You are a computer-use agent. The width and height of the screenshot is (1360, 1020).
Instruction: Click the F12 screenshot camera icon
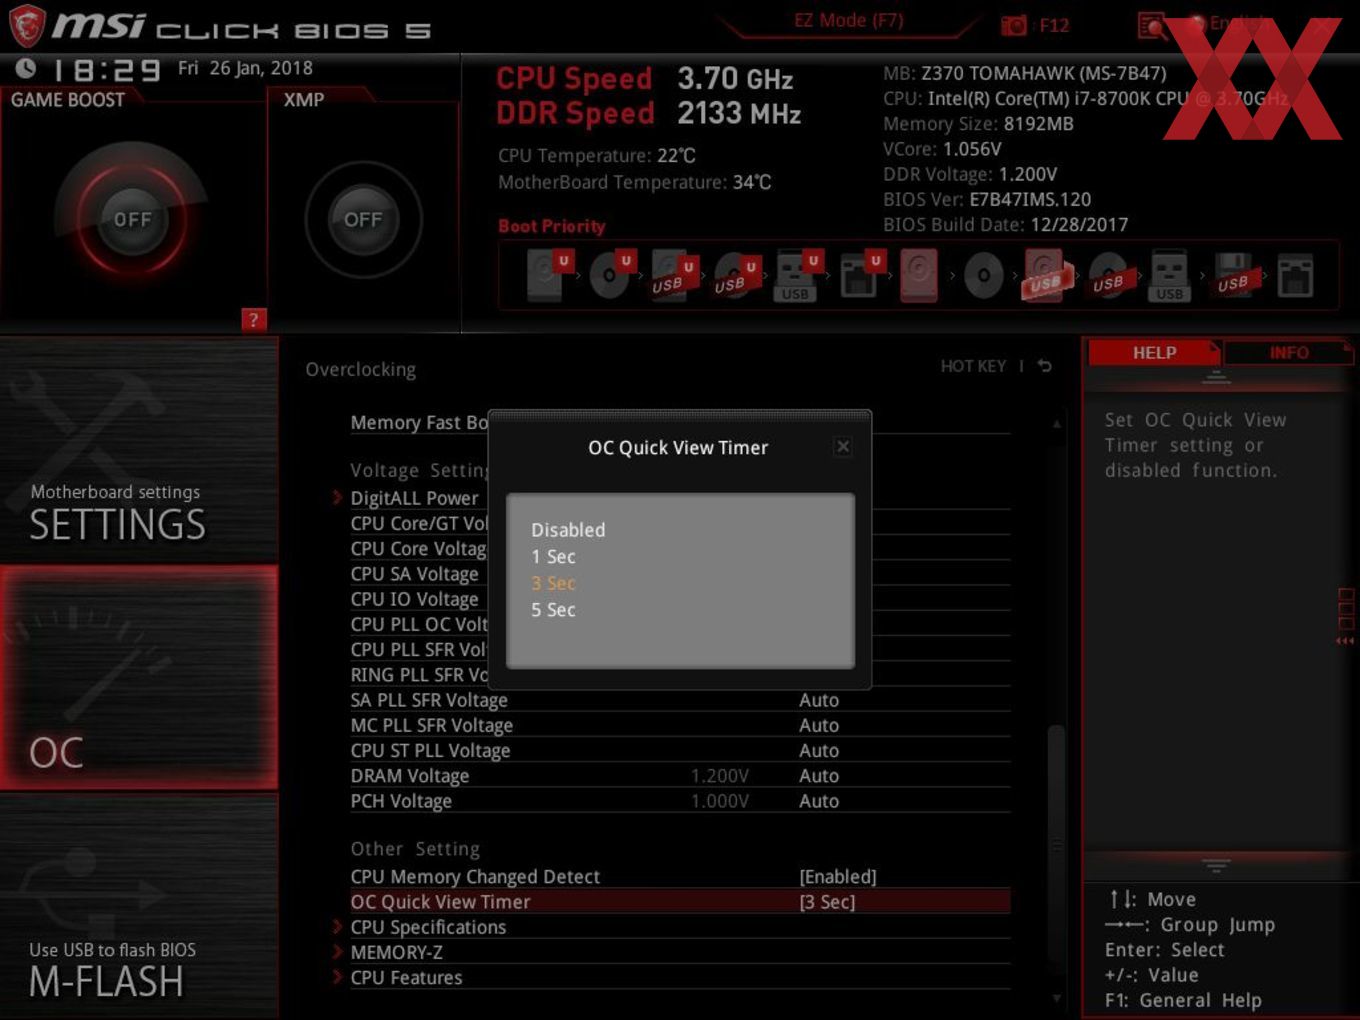point(1014,25)
